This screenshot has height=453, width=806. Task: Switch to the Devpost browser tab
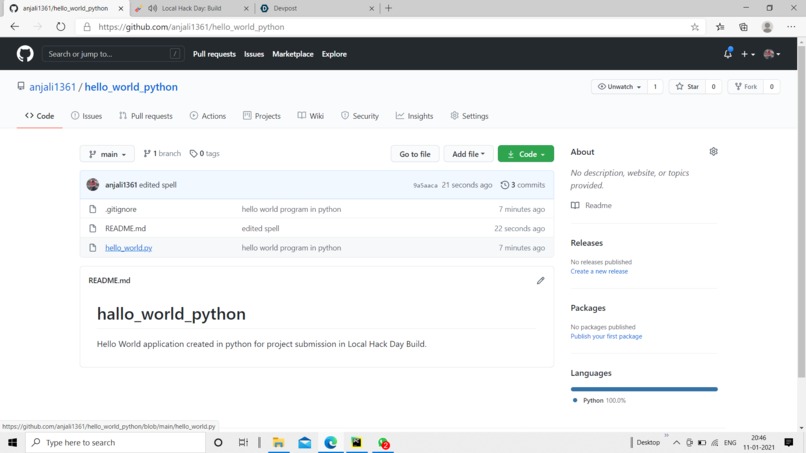(x=318, y=8)
